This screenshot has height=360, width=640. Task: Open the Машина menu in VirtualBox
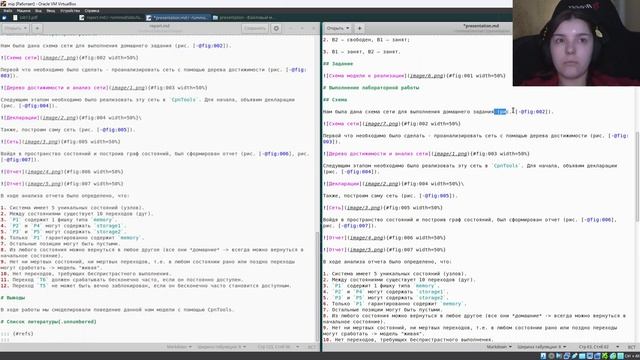(24, 11)
